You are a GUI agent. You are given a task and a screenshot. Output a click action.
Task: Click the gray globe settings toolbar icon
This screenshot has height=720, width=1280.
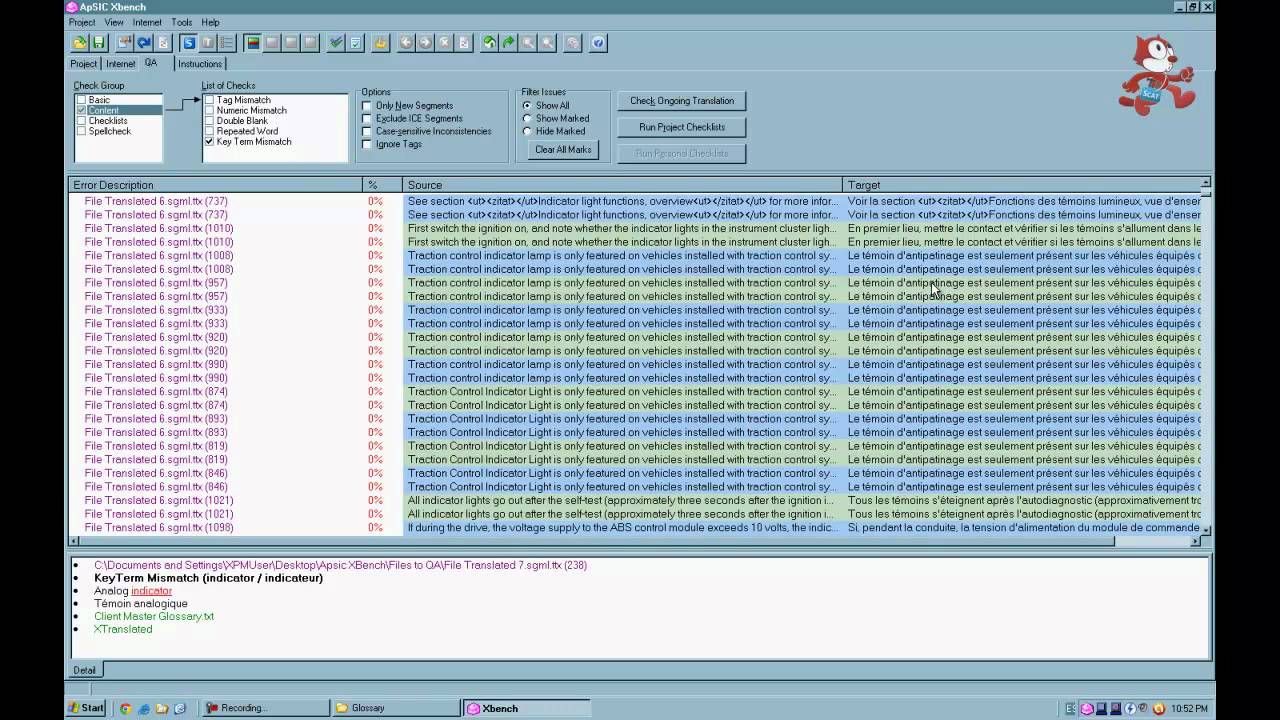(x=572, y=43)
